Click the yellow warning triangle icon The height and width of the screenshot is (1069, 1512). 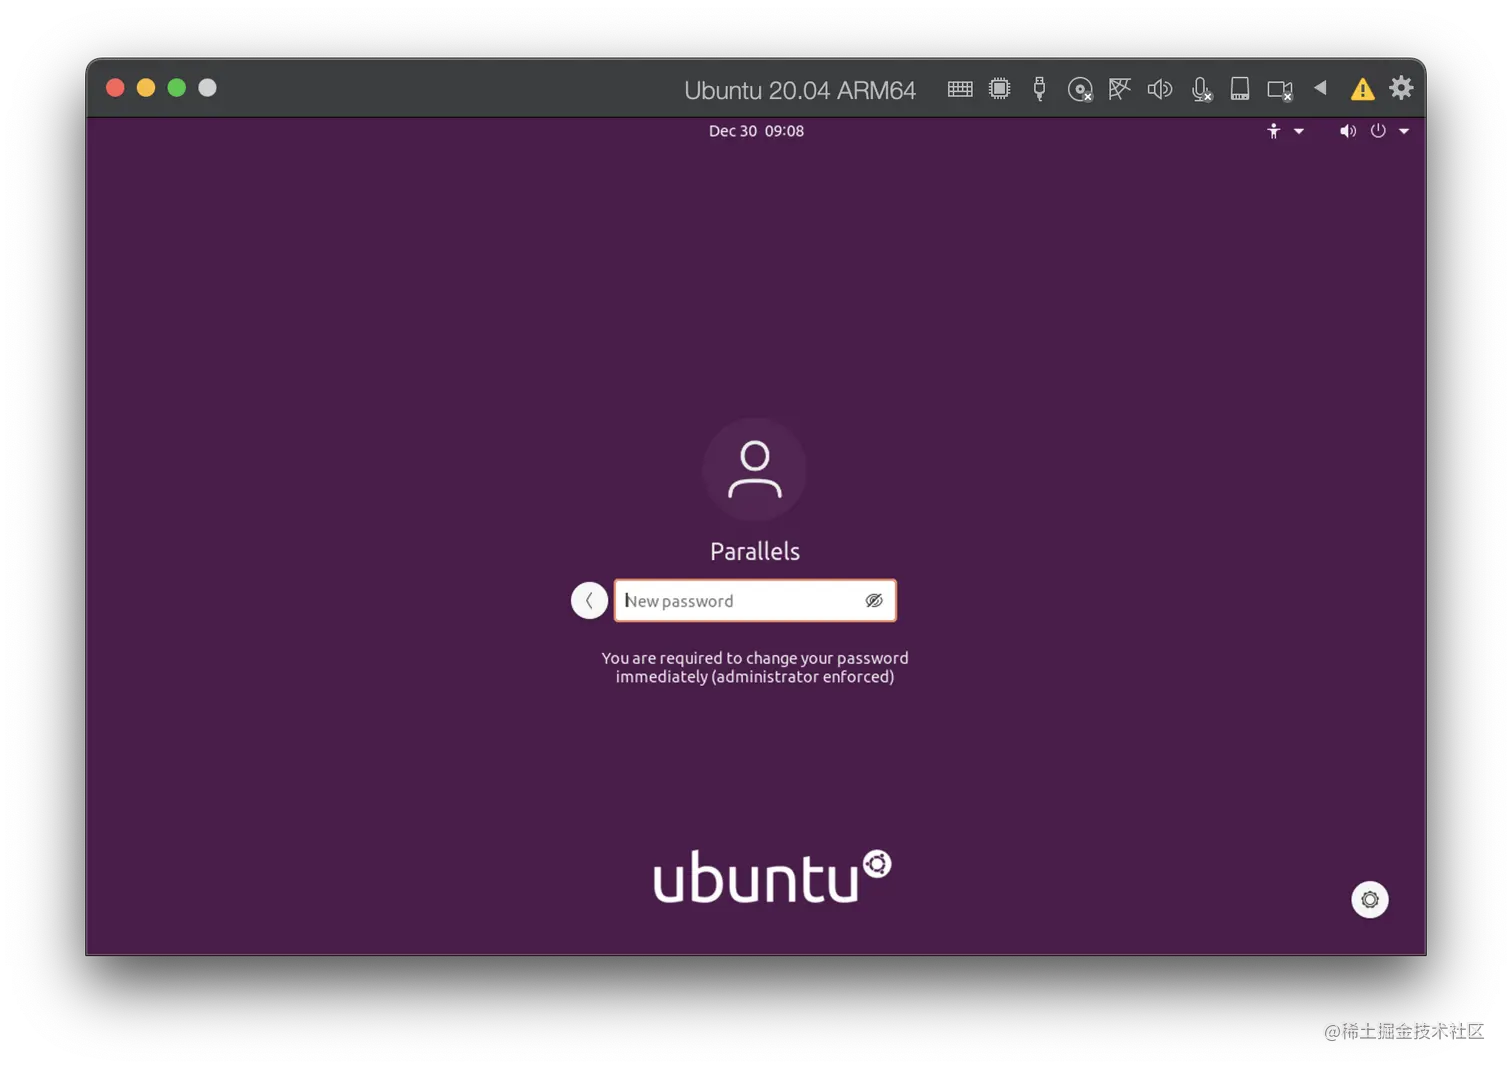[x=1362, y=89]
